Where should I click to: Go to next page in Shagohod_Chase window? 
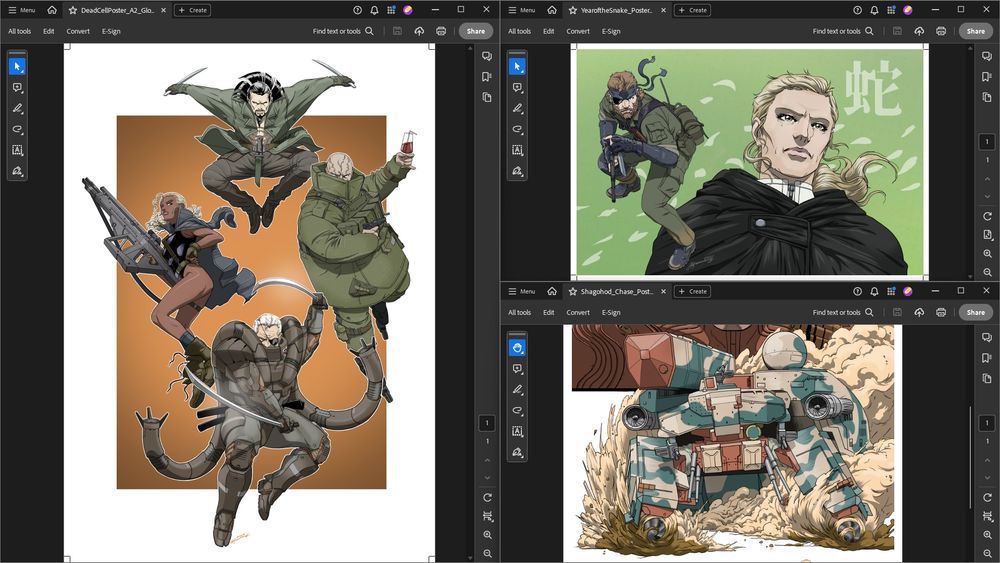point(987,478)
